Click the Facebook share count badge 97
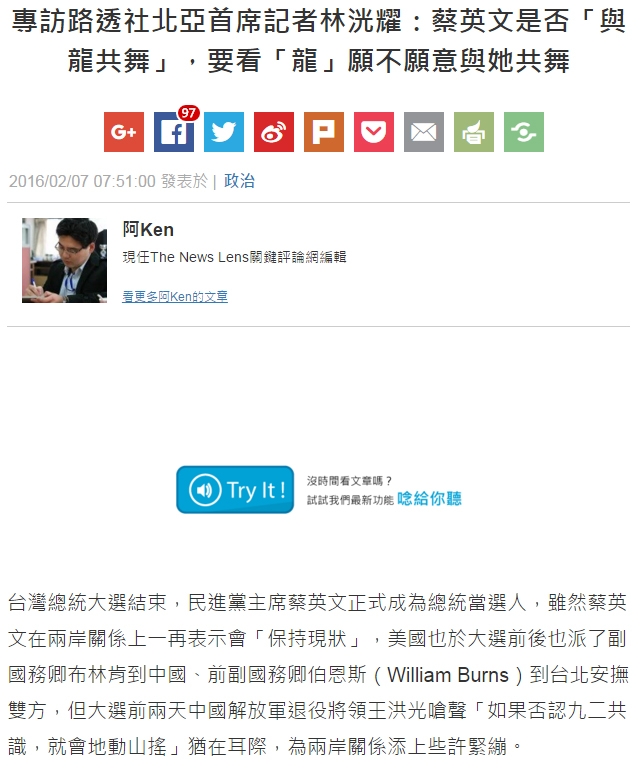640x774 pixels. 188,113
